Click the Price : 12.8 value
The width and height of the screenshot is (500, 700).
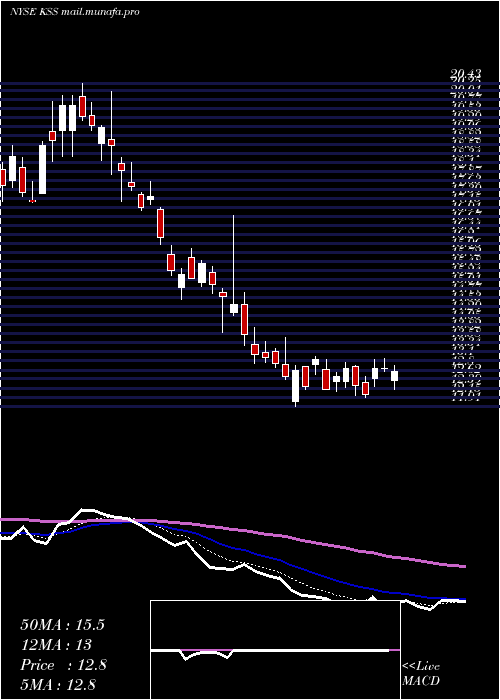tap(63, 665)
